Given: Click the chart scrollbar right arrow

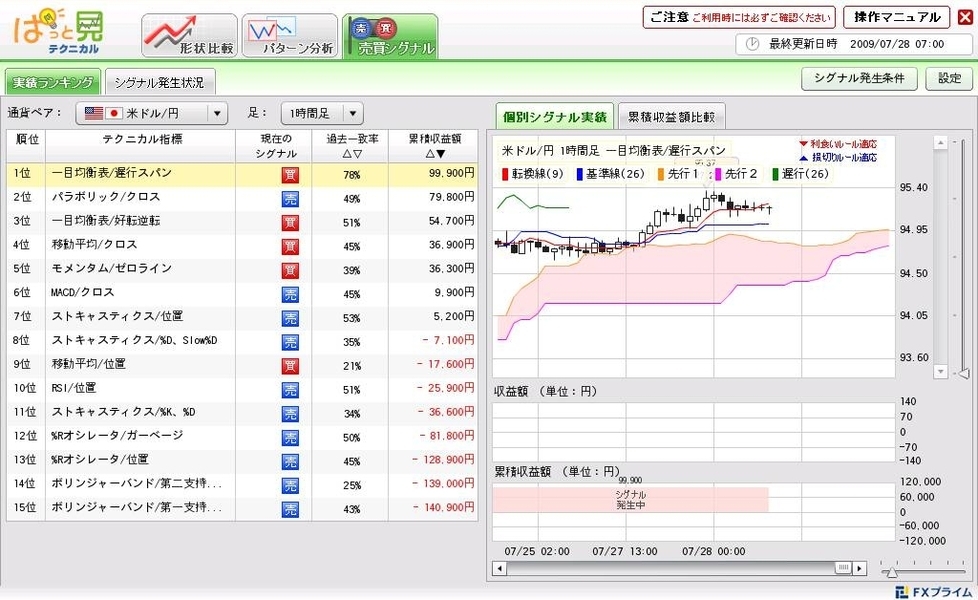Looking at the screenshot, I should [859, 568].
